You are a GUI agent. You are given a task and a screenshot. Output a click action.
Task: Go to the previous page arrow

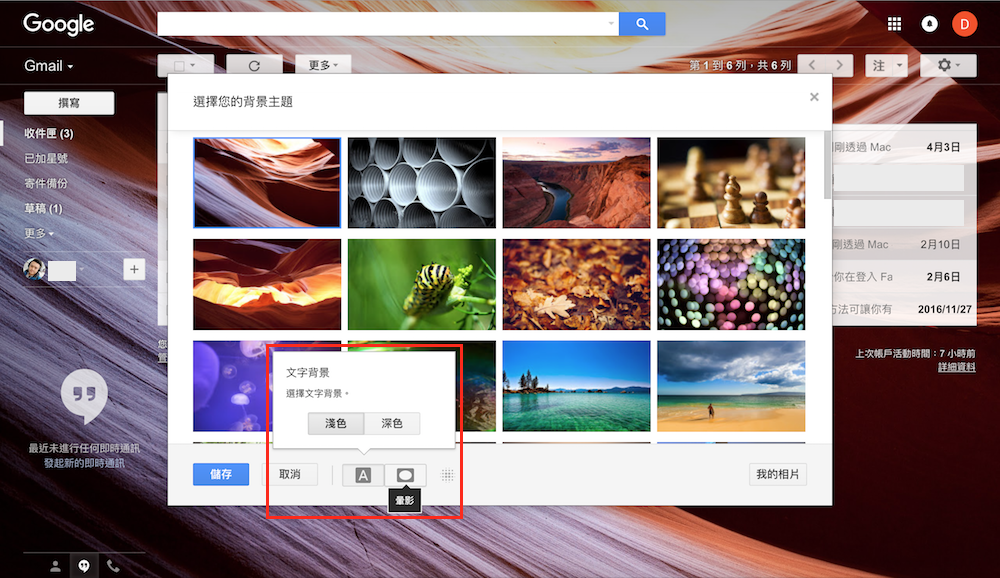pyautogui.click(x=812, y=65)
